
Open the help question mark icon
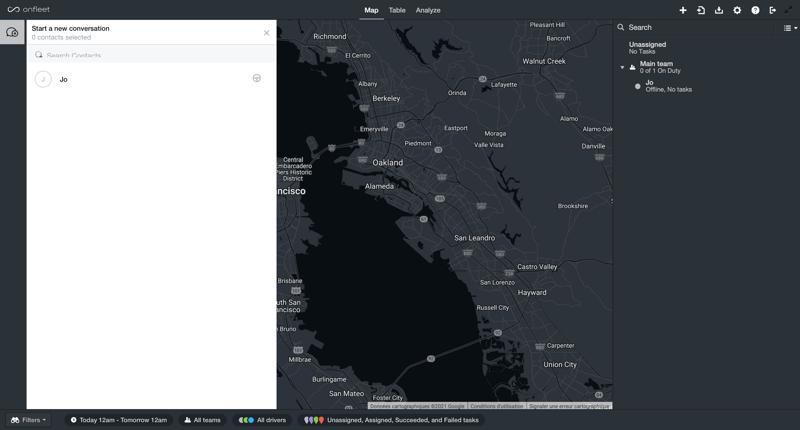coord(755,10)
